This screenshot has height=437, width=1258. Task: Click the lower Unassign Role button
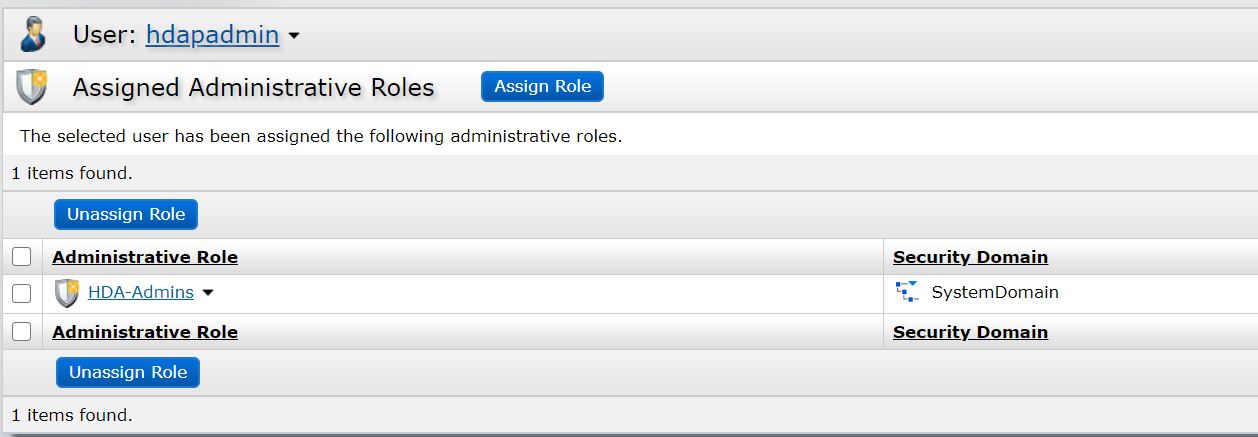(128, 372)
